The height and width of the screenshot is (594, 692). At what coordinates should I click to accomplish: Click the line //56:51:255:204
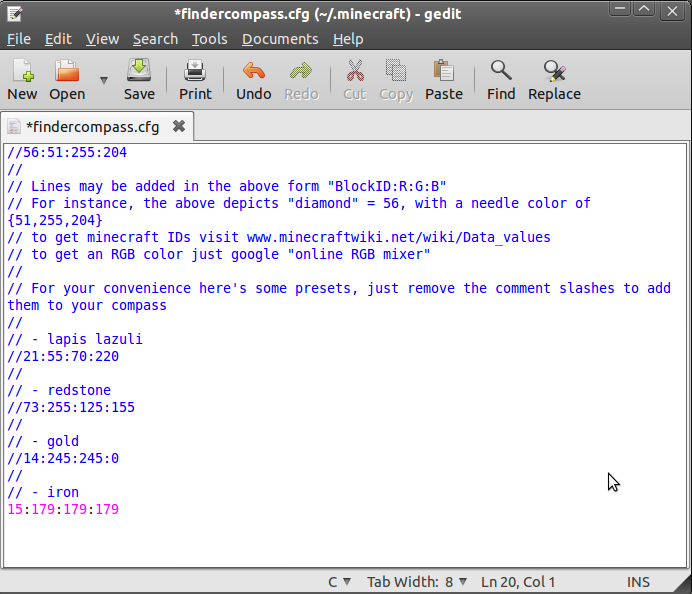point(67,152)
